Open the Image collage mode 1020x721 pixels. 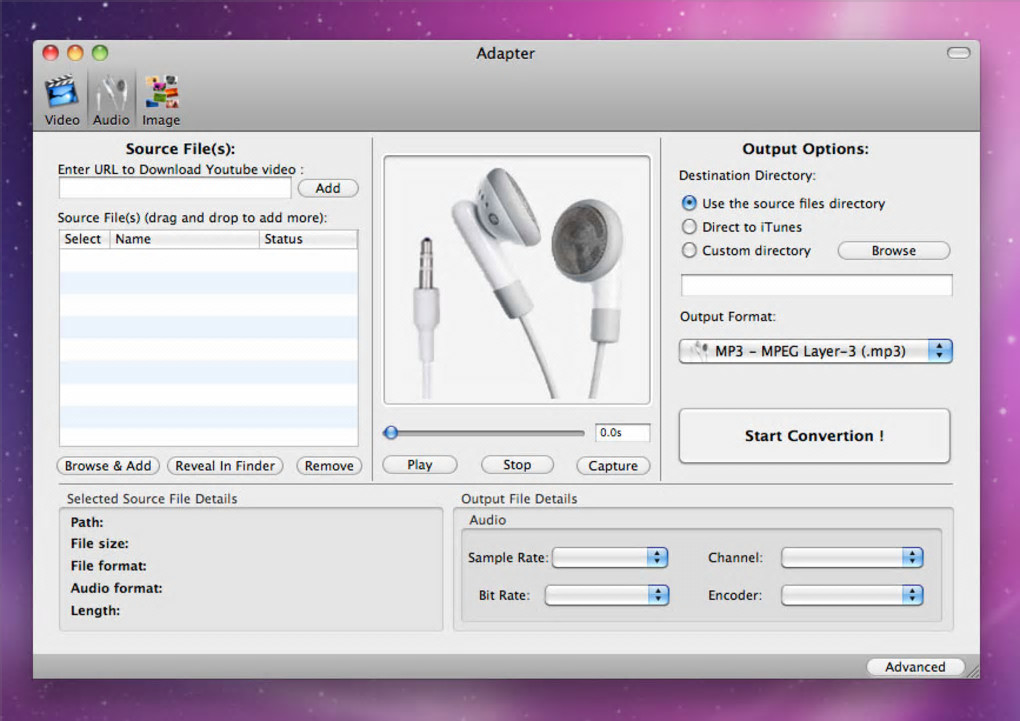click(x=161, y=100)
